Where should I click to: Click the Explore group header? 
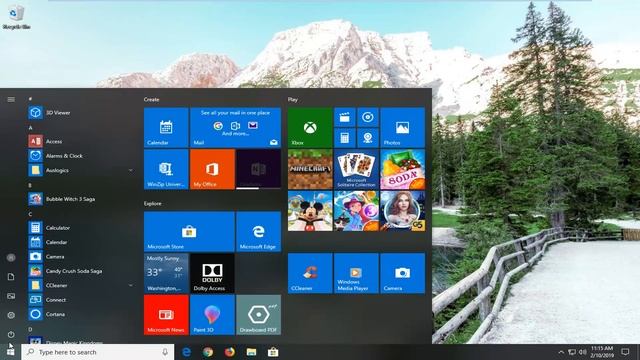153,203
